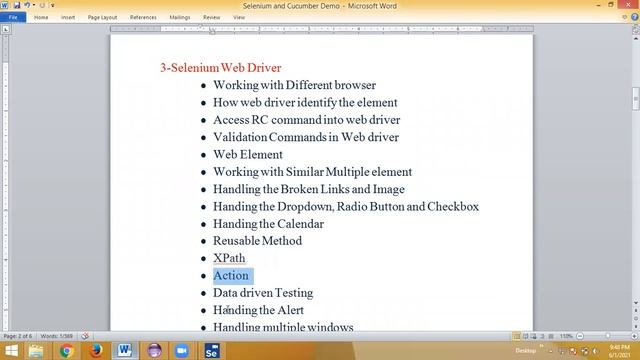Screen dimensions: 640x360
Task: Switch to the Mailings ribbon tab
Action: (x=180, y=18)
